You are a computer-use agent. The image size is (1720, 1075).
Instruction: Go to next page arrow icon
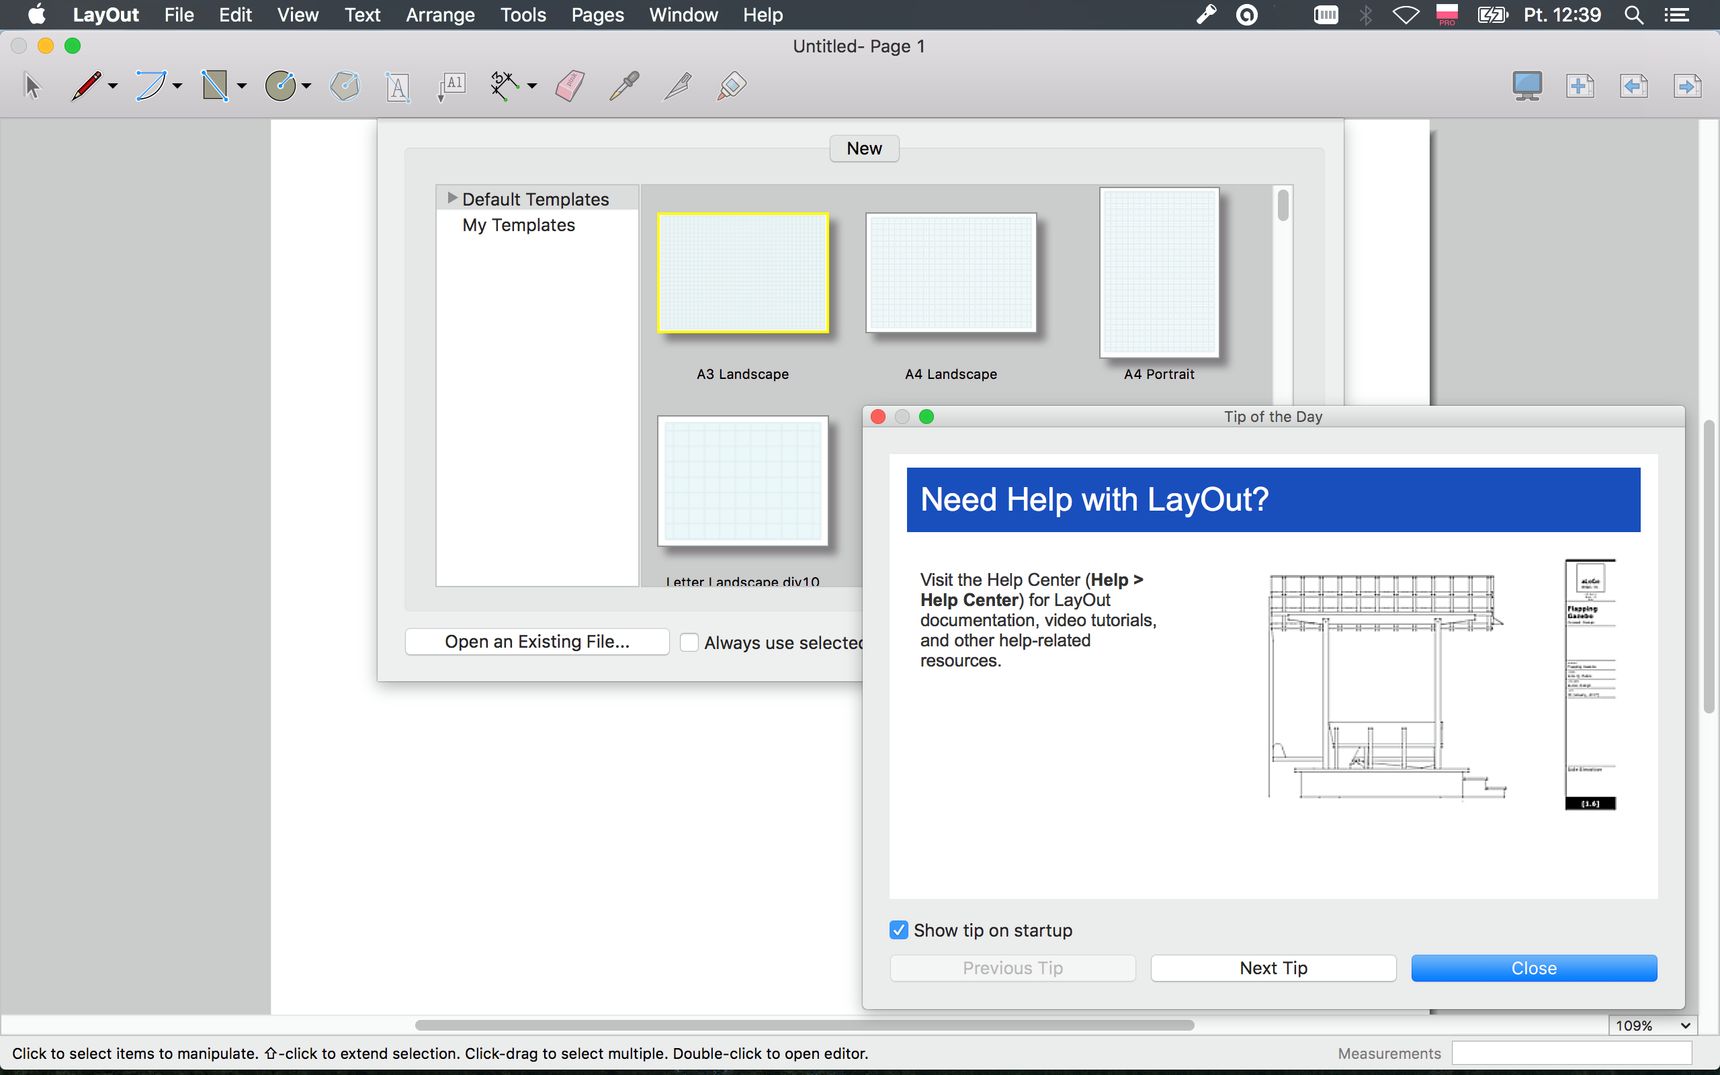click(1688, 86)
